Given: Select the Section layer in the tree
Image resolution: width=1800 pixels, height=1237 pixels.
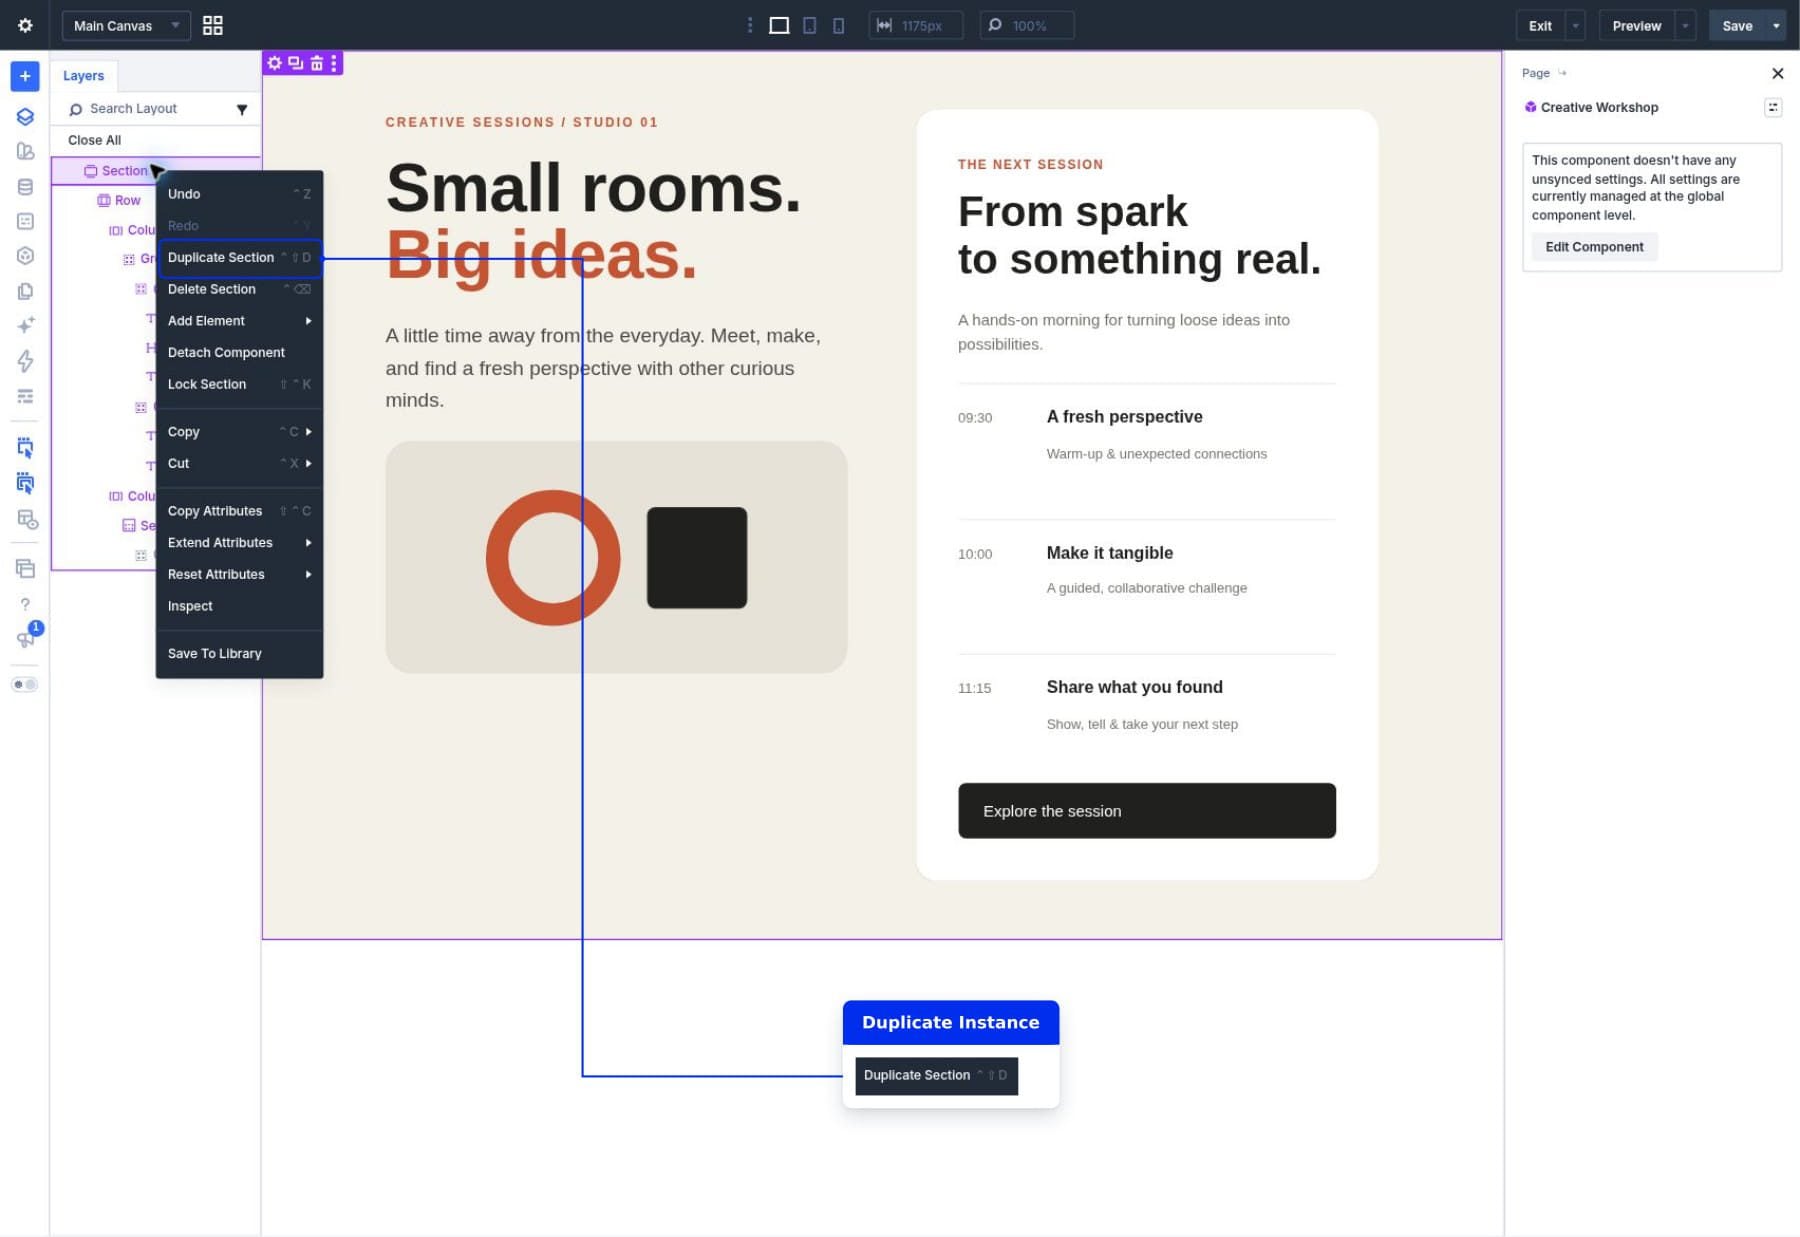Looking at the screenshot, I should 124,171.
